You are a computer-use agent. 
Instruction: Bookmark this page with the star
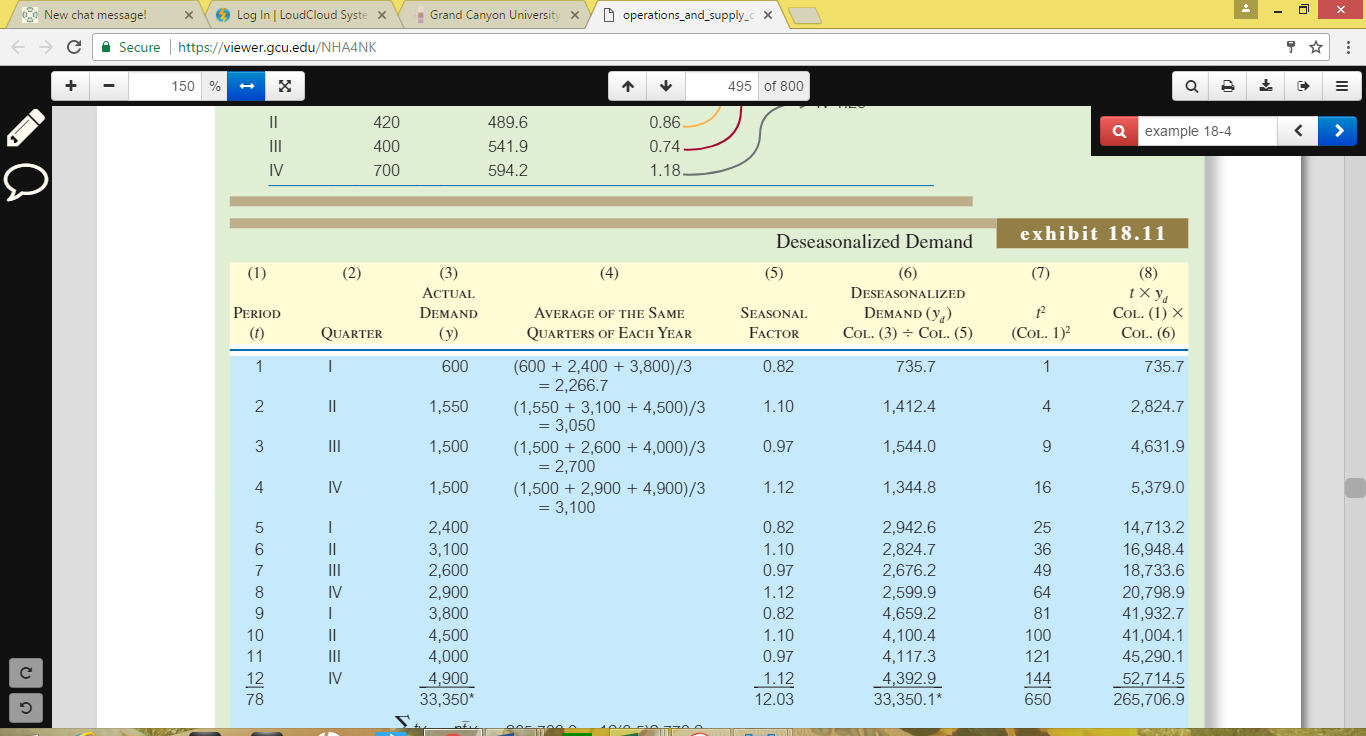coord(1317,47)
